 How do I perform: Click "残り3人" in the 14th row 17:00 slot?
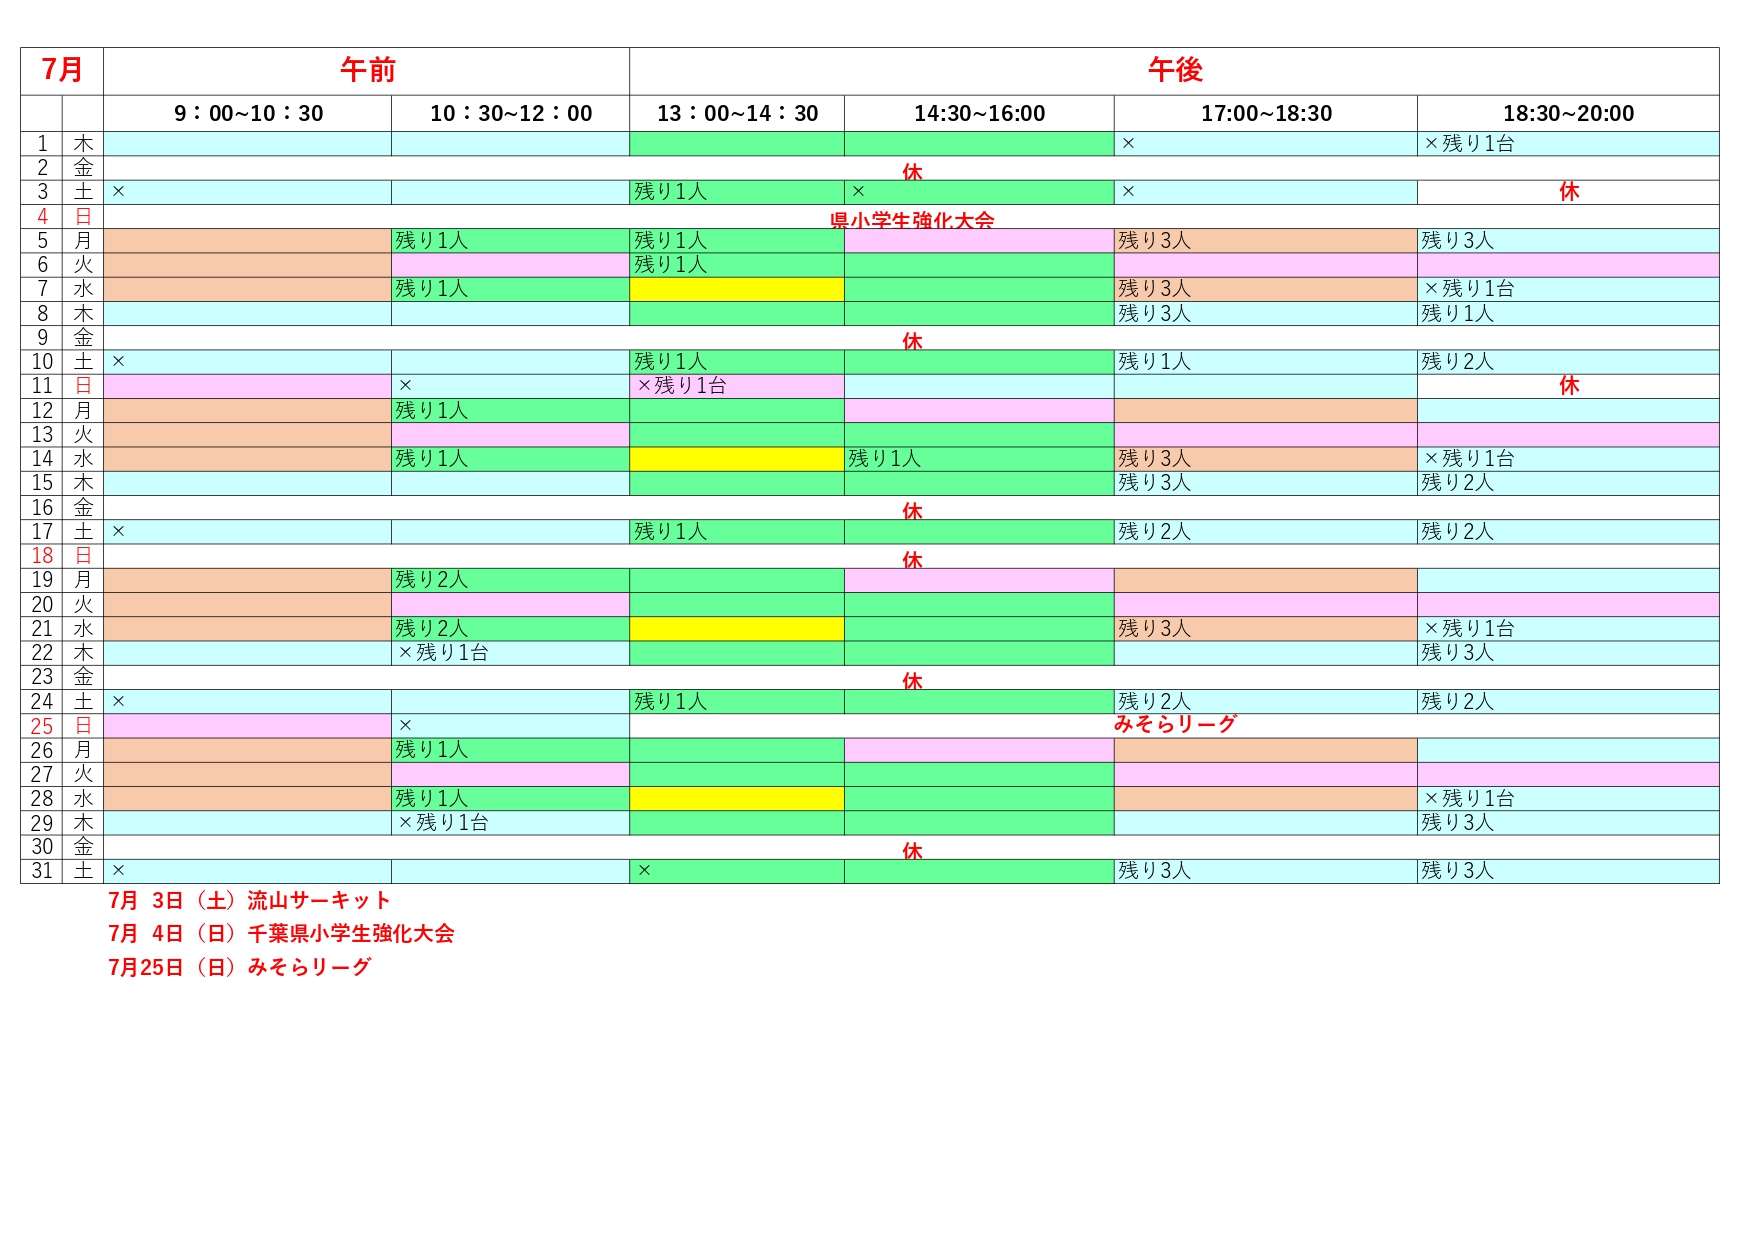[x=1154, y=459]
